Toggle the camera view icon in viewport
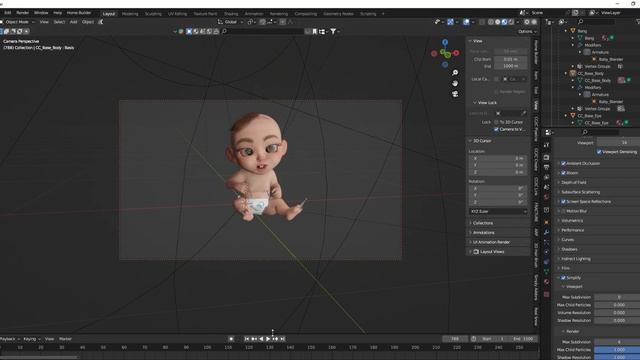 [455, 94]
